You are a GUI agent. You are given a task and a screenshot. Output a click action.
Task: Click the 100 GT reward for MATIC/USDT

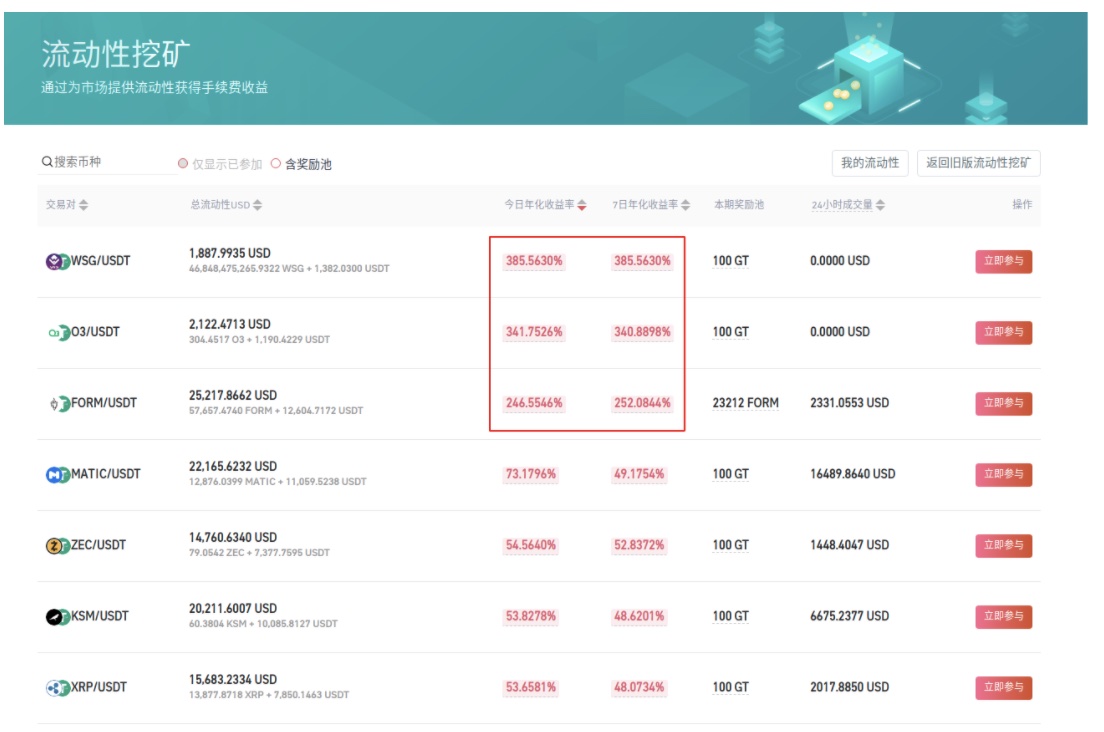730,474
